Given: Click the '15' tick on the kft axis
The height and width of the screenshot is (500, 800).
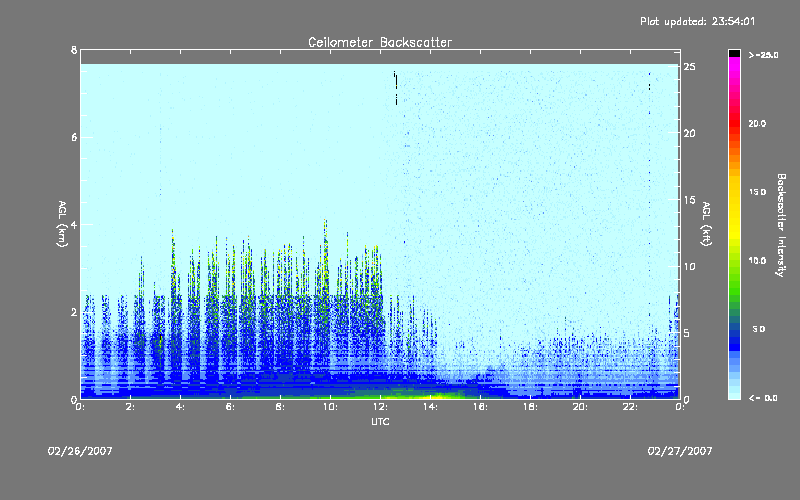Looking at the screenshot, I should coord(690,200).
